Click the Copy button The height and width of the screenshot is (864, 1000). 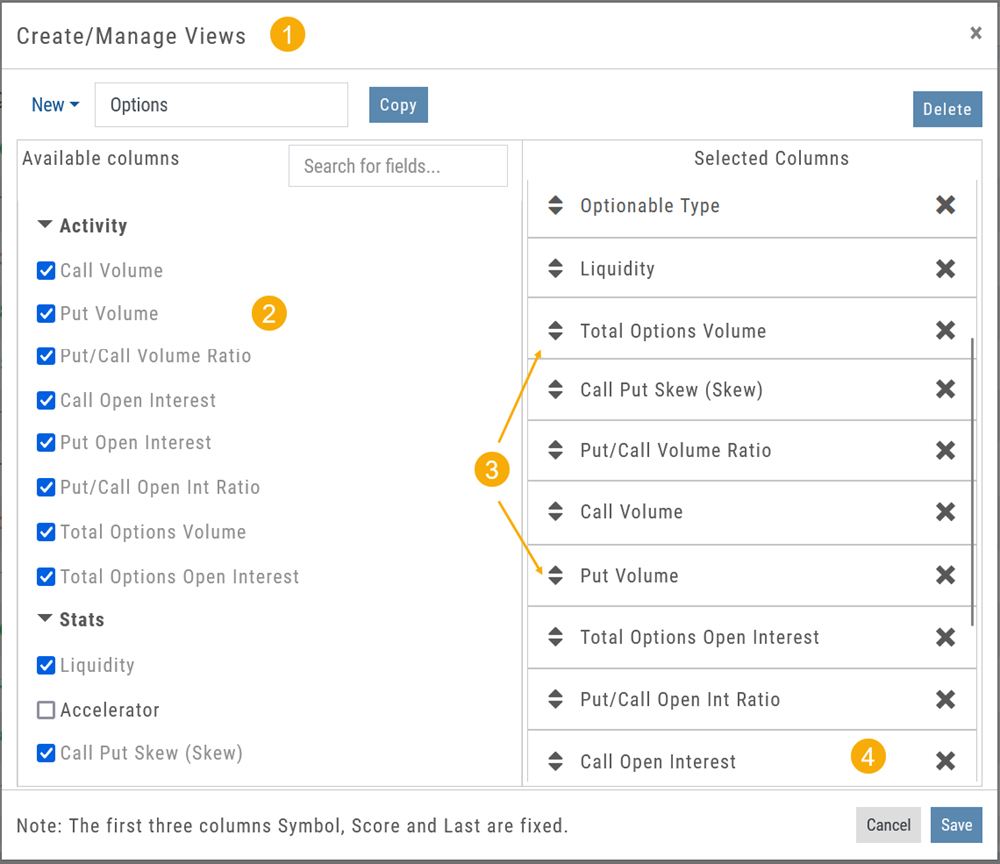pos(398,105)
